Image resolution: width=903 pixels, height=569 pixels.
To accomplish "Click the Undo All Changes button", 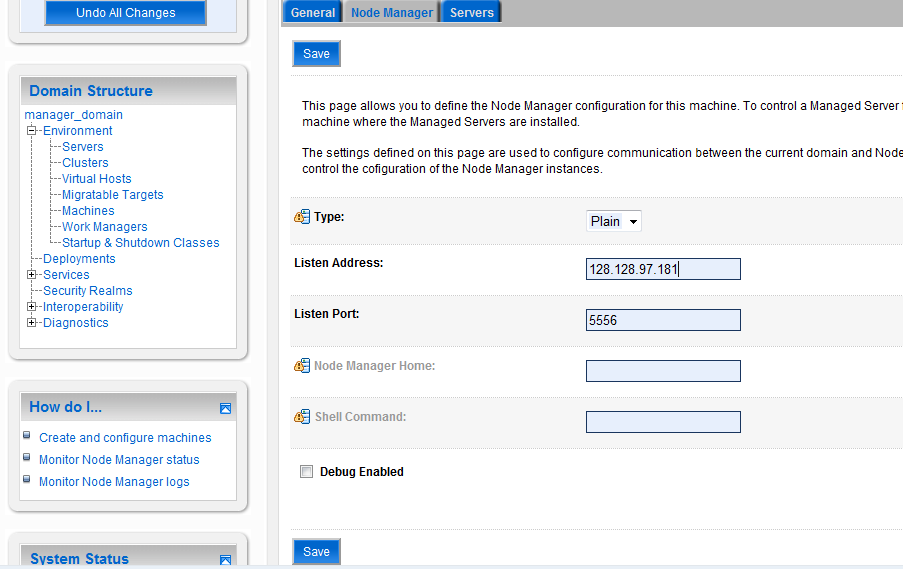I will (x=126, y=13).
